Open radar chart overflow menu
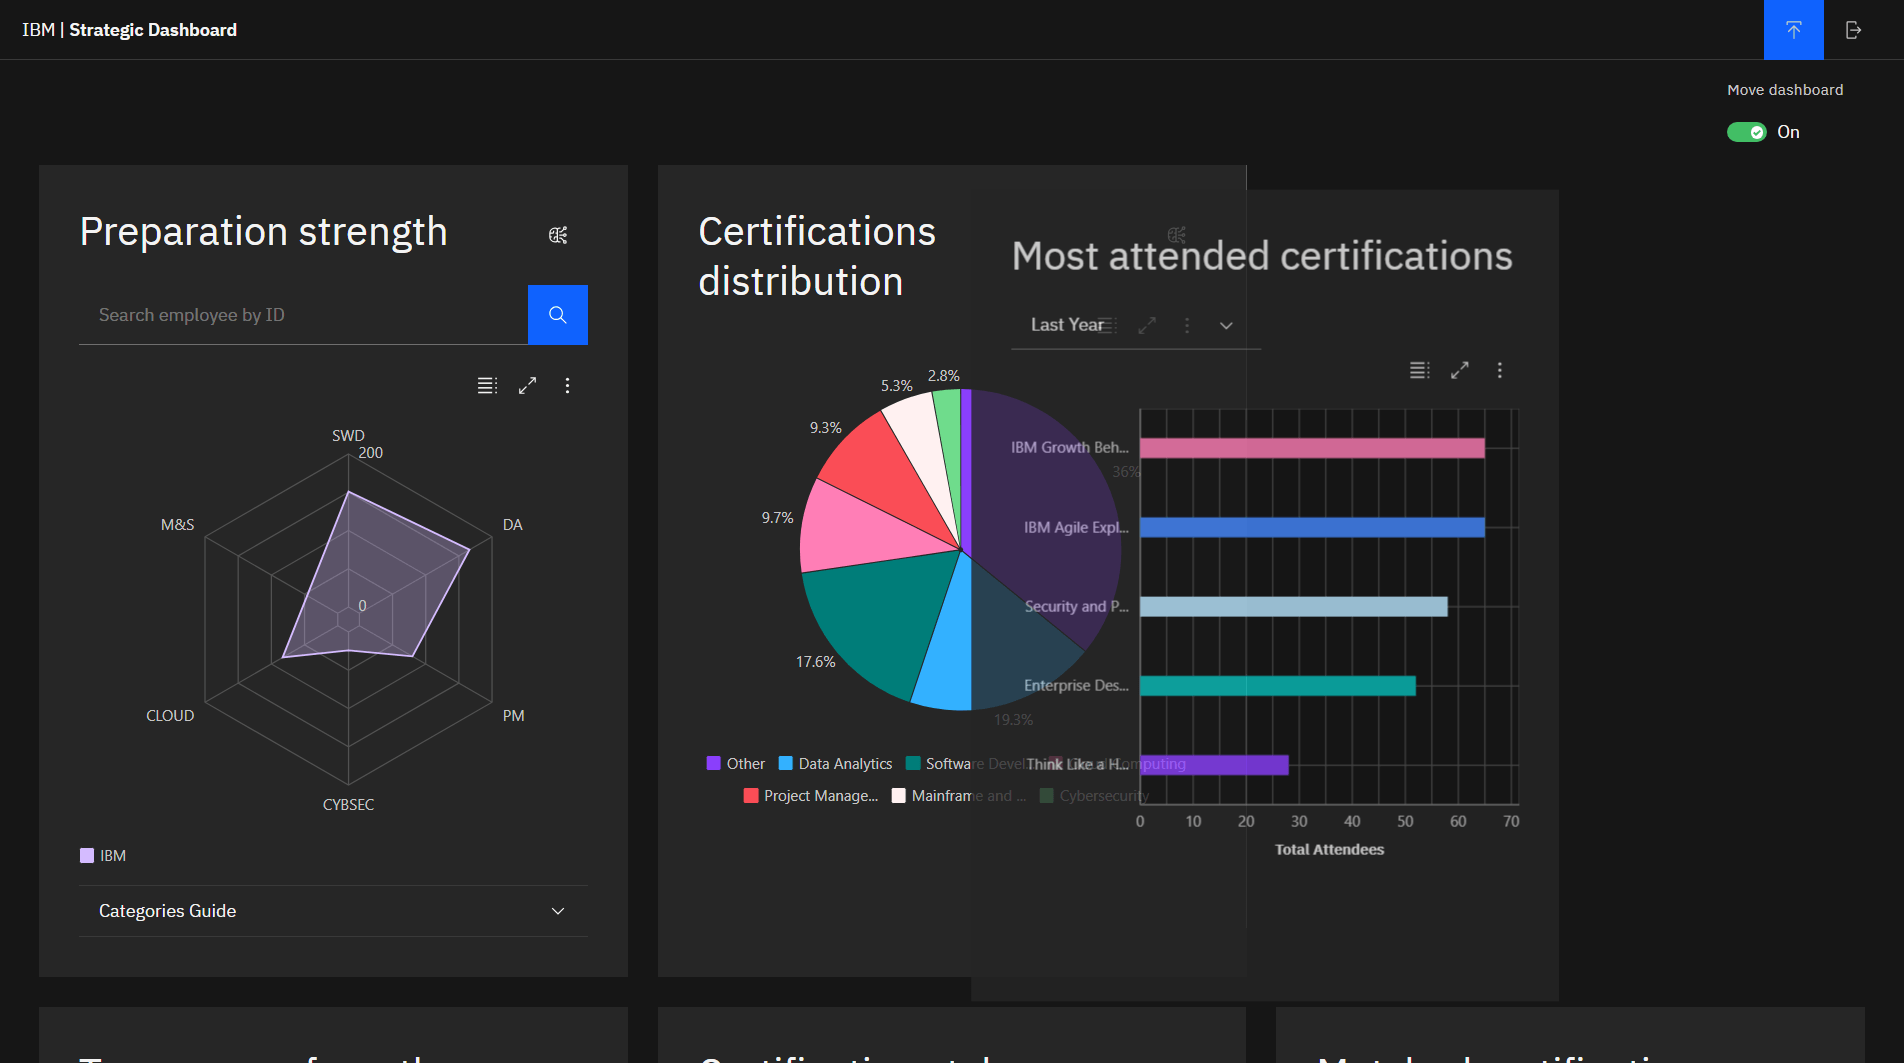The height and width of the screenshot is (1063, 1904). [567, 386]
